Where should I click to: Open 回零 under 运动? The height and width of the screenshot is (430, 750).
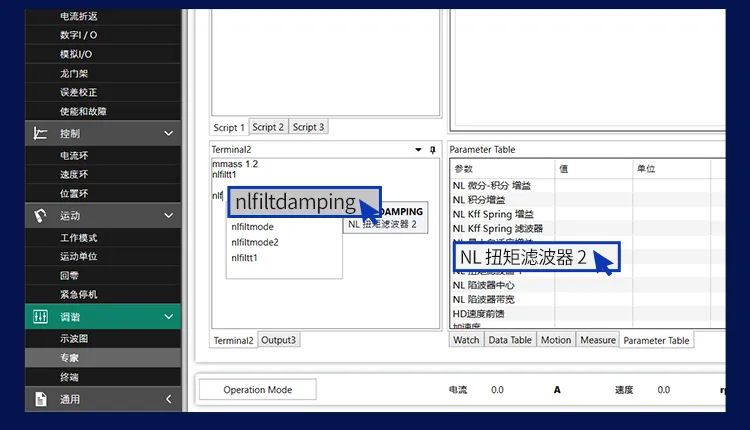coord(103,276)
